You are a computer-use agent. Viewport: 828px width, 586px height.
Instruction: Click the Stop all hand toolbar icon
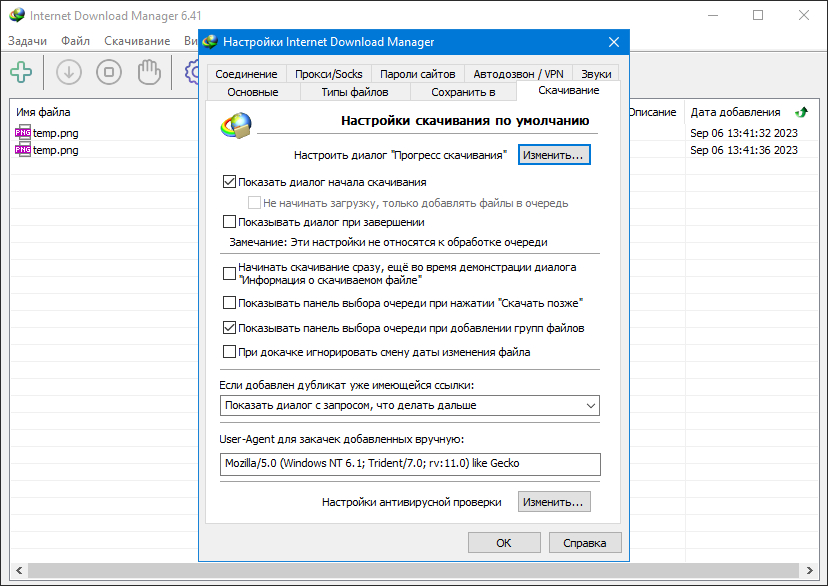(x=149, y=72)
